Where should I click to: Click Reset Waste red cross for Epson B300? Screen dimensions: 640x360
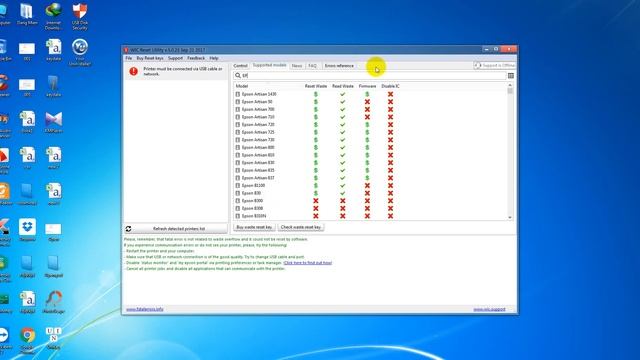316,201
